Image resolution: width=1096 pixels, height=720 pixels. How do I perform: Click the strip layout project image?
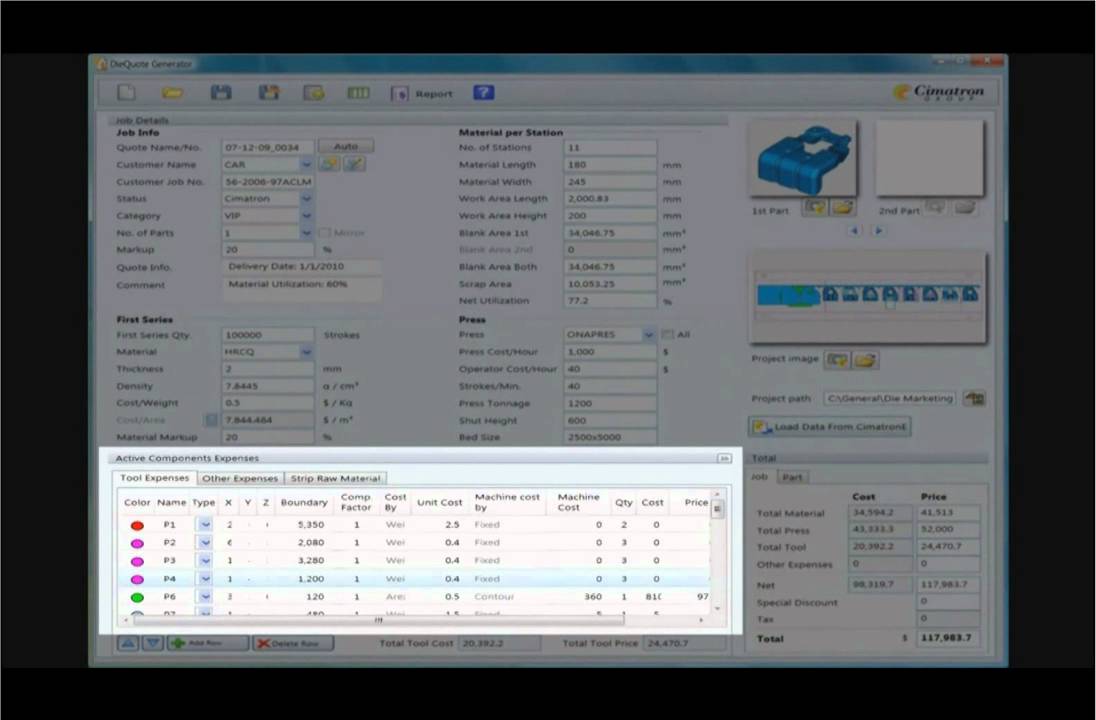(867, 297)
